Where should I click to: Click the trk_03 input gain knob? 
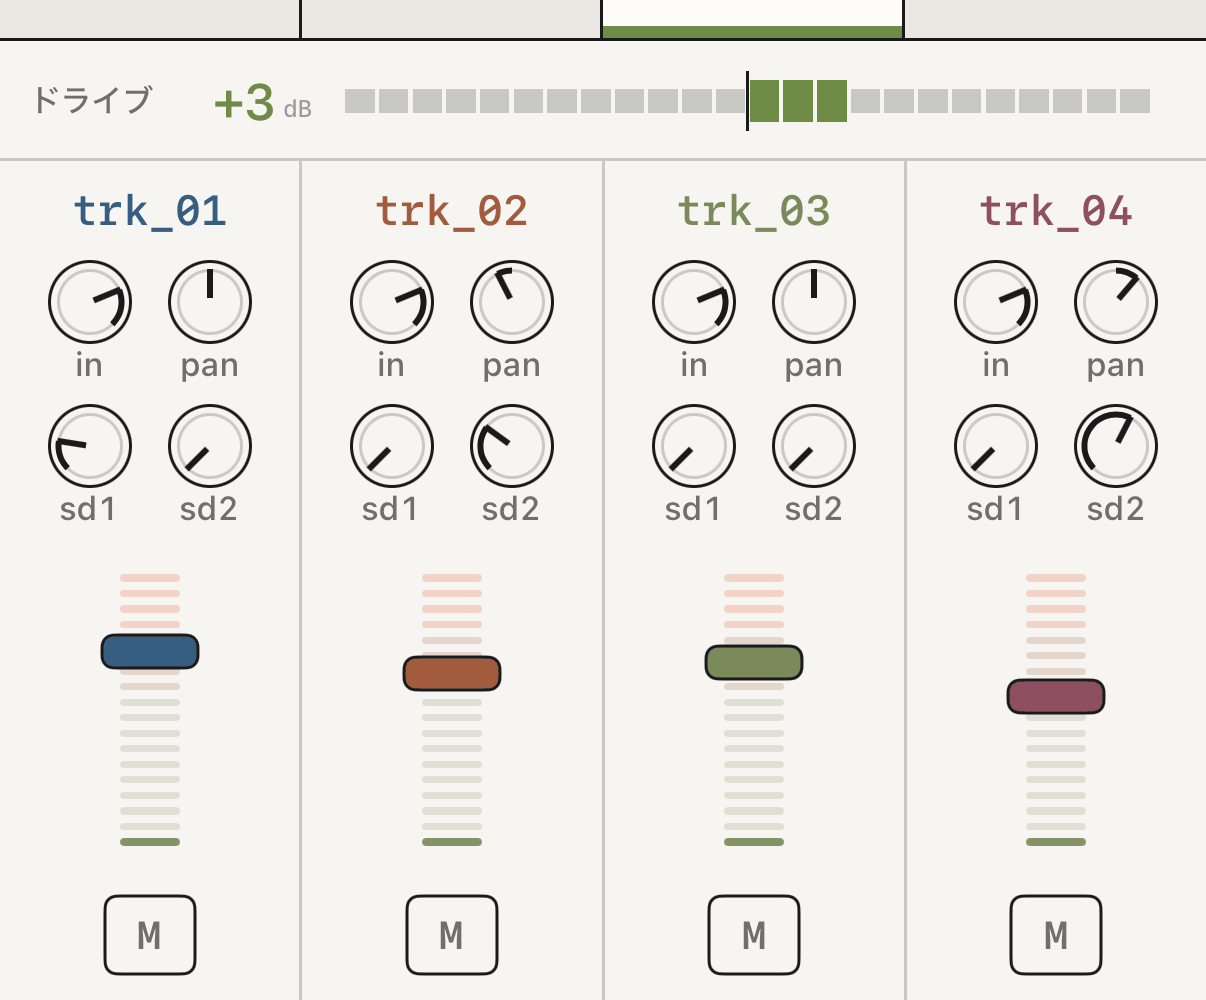tap(694, 302)
